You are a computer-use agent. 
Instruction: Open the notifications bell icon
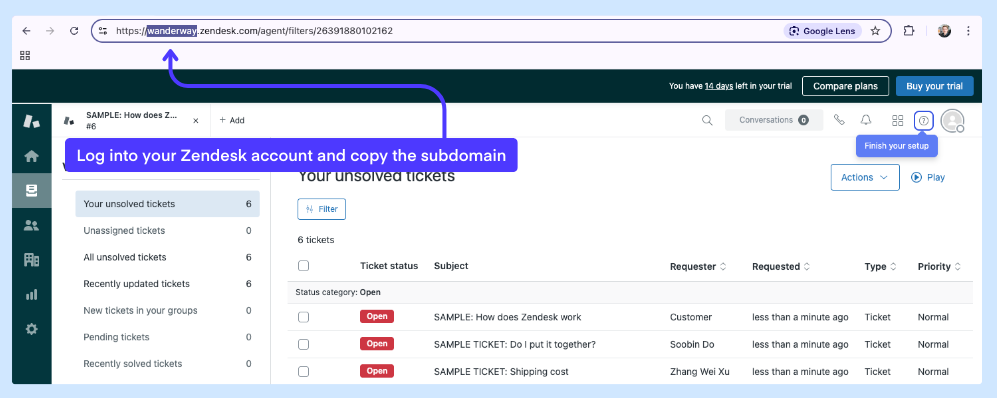pyautogui.click(x=866, y=120)
